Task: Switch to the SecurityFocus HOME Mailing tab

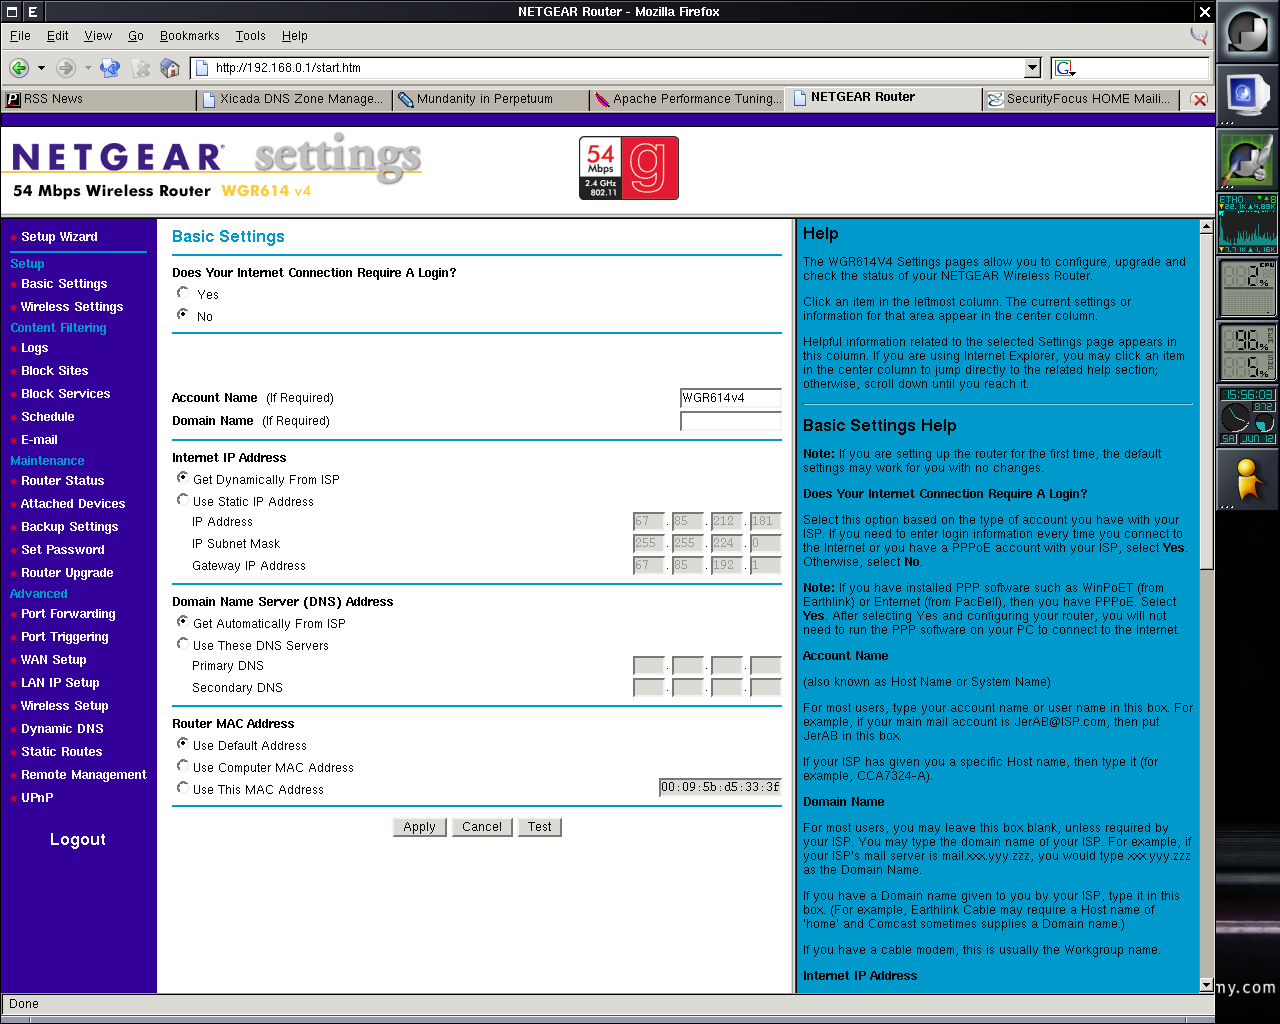Action: [x=1081, y=99]
